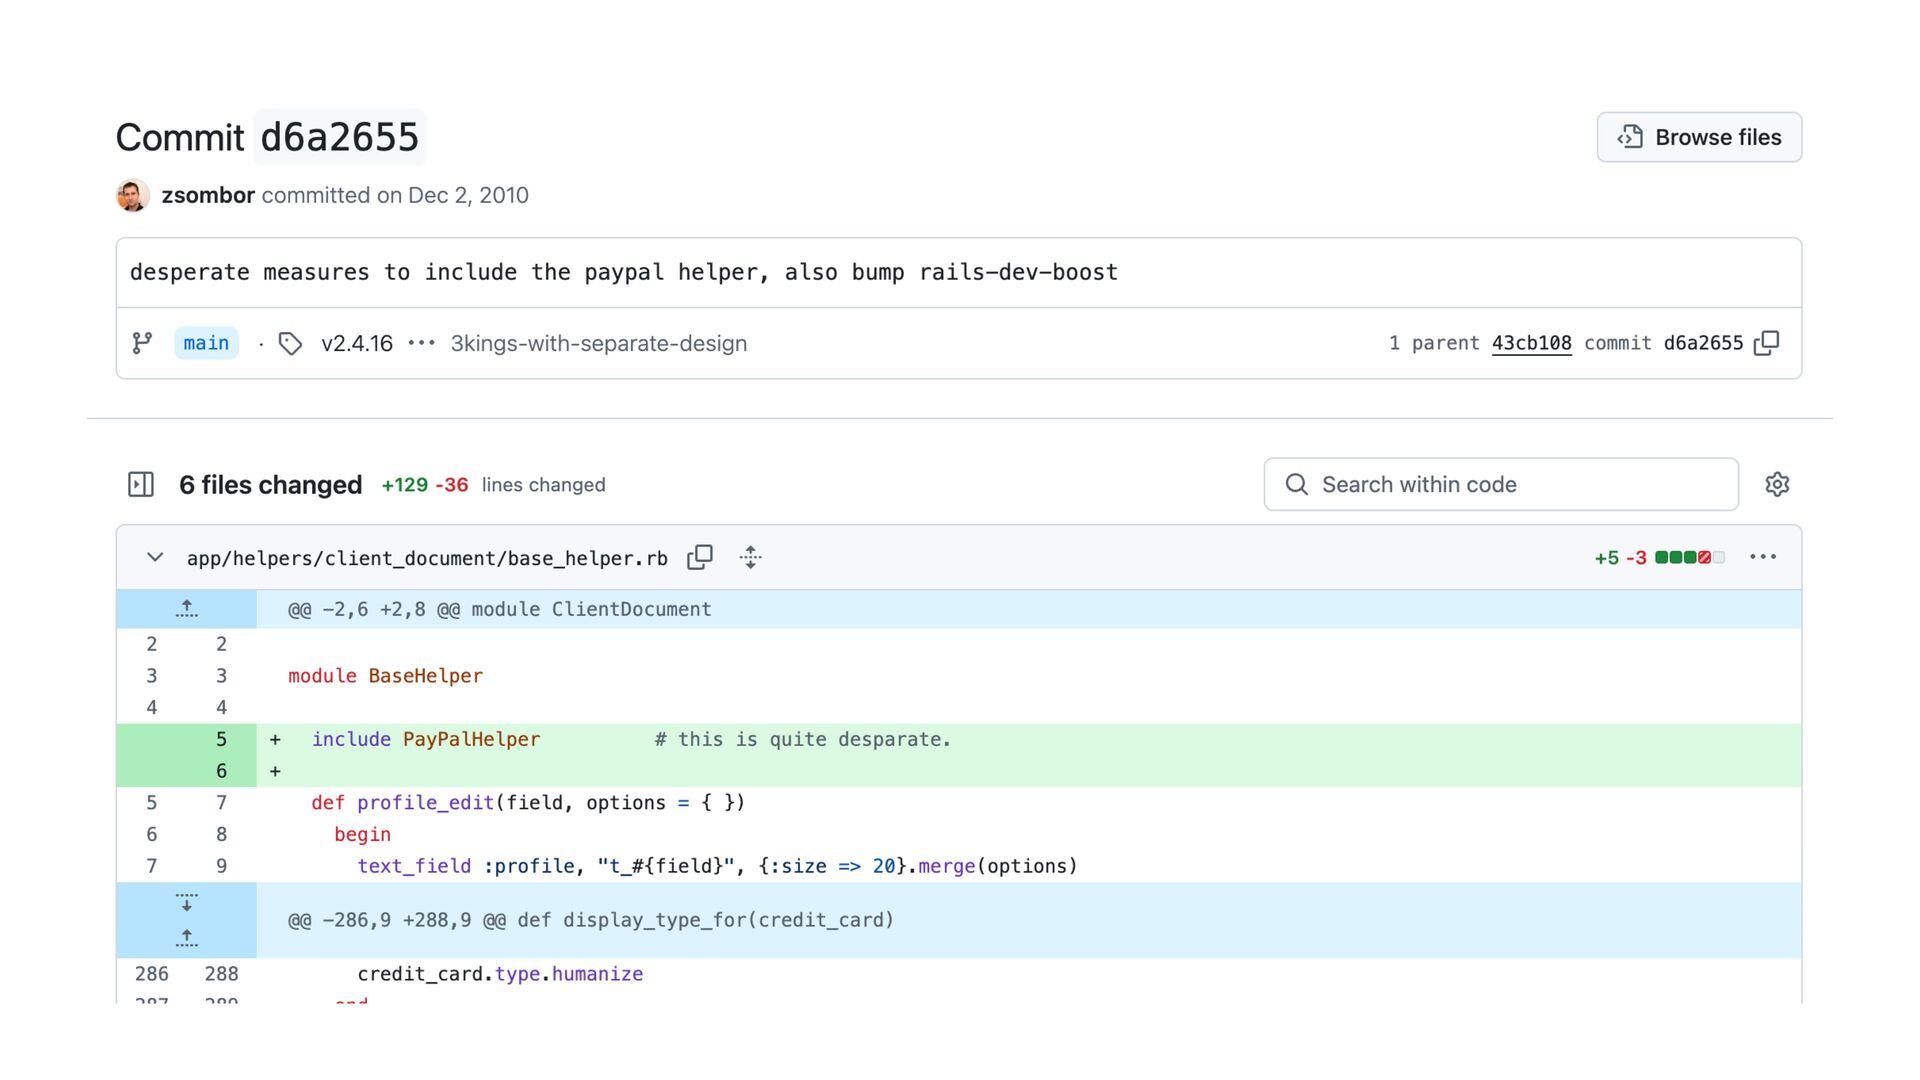1920x1080 pixels.
Task: Click the diffstat color blocks
Action: (1689, 558)
